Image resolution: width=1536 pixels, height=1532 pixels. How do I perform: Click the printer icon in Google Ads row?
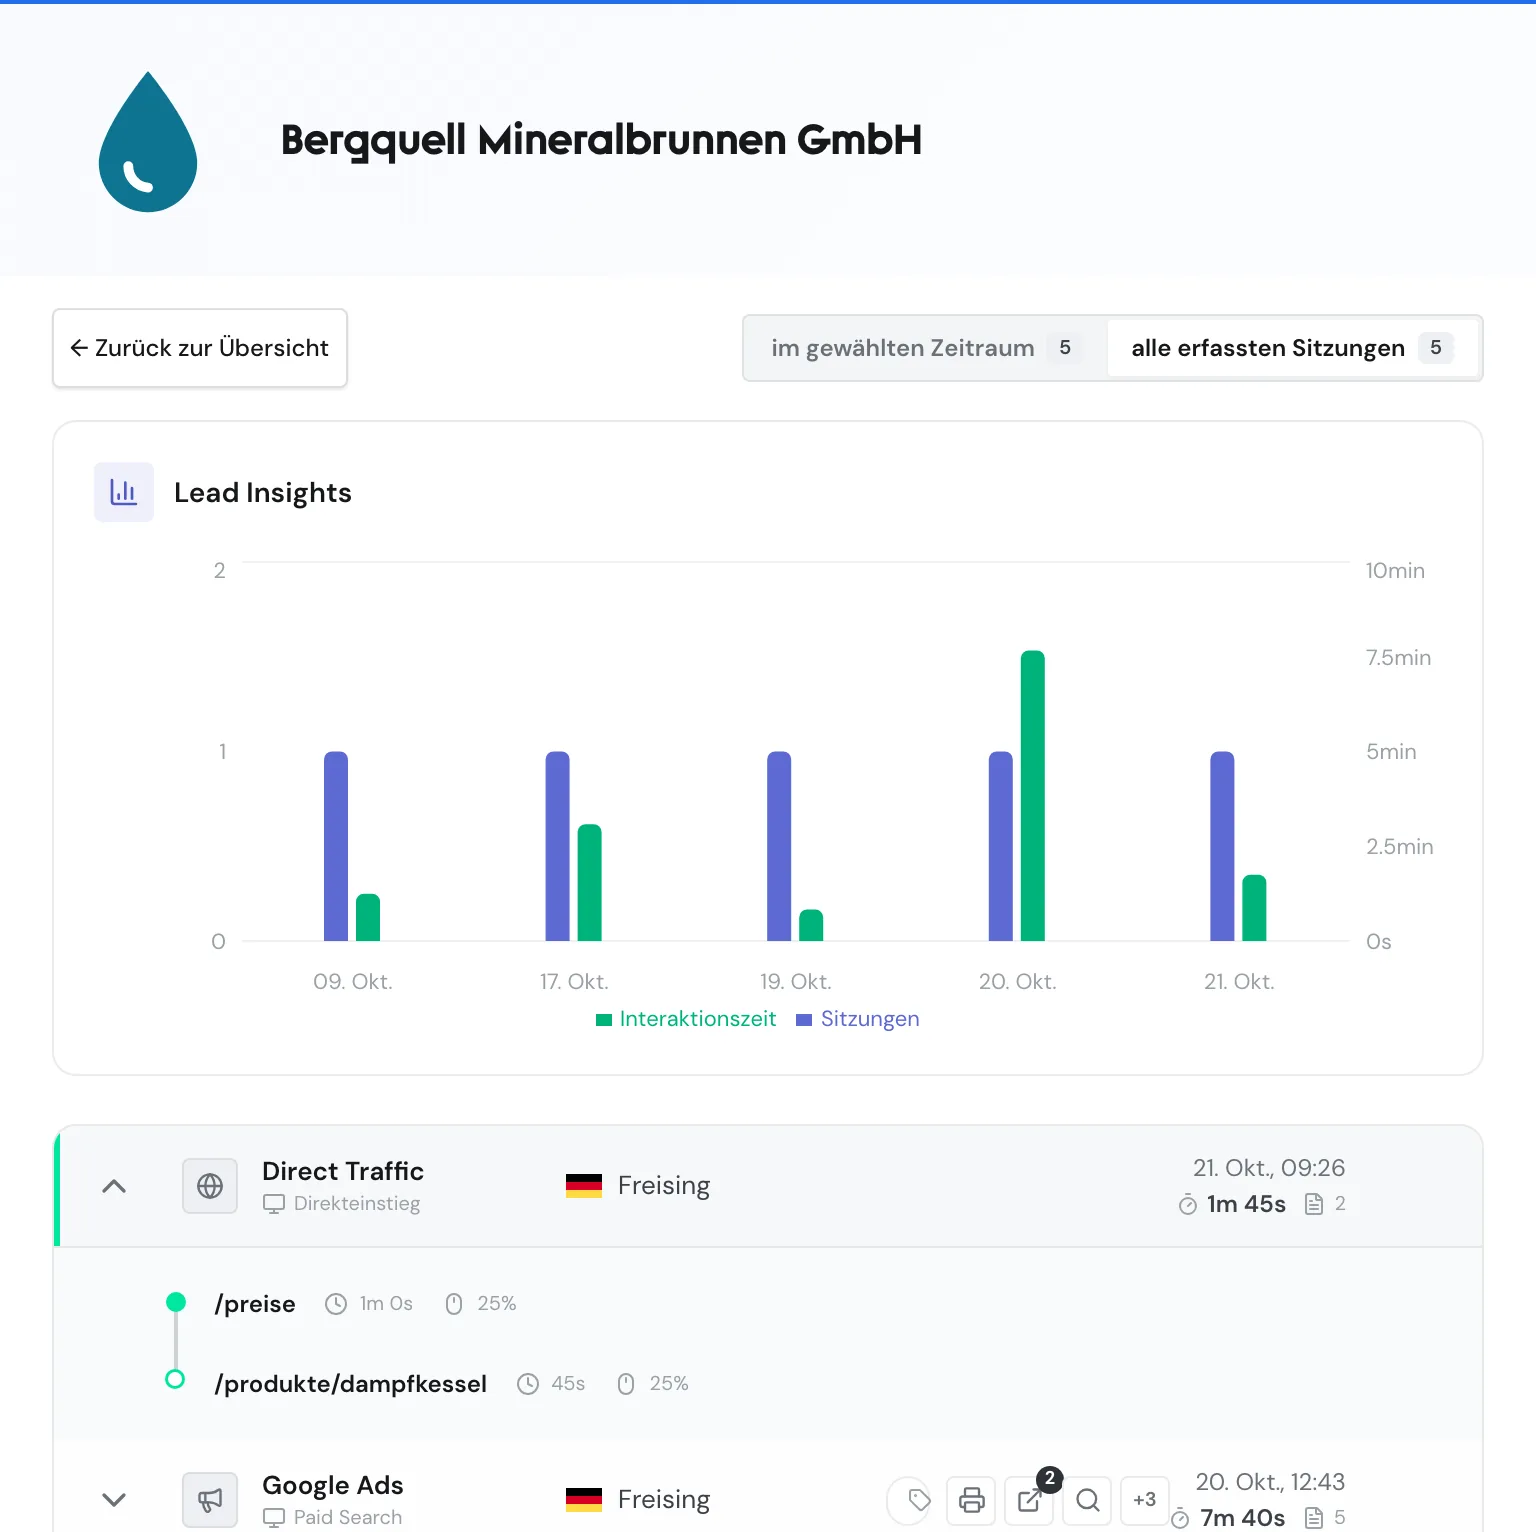[971, 1500]
